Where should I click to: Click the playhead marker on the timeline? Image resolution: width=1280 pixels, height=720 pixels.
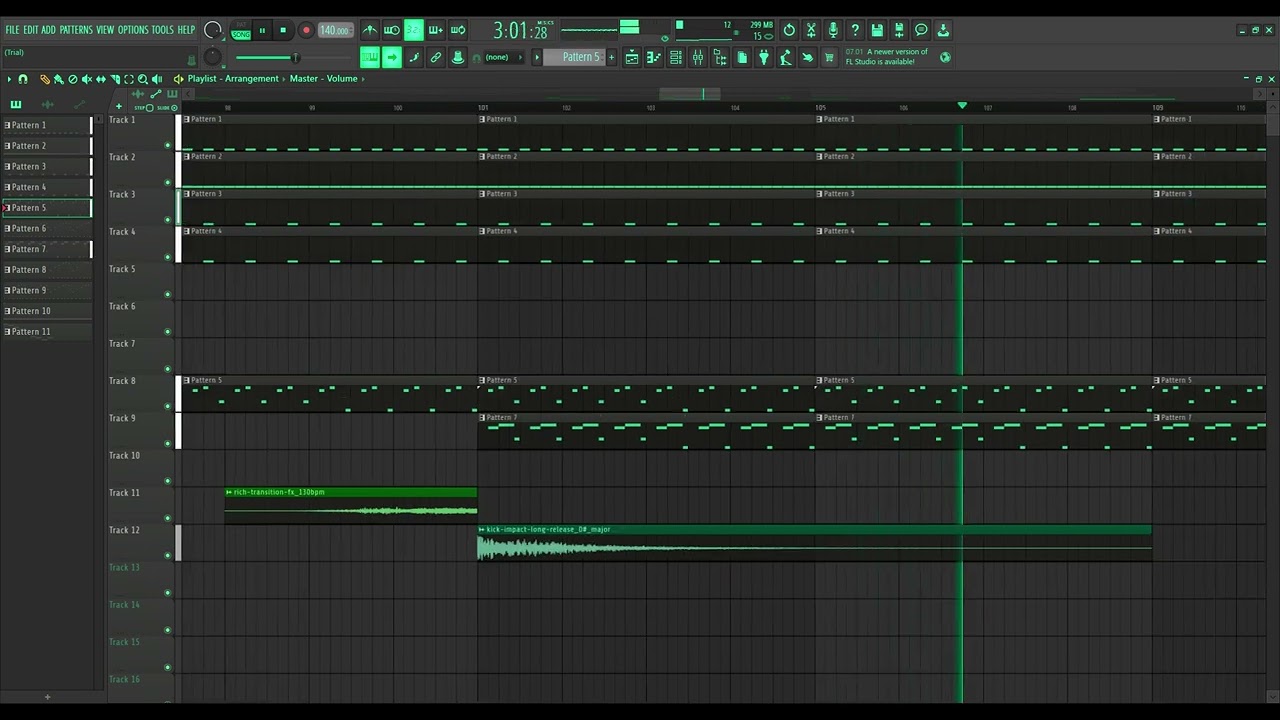962,105
